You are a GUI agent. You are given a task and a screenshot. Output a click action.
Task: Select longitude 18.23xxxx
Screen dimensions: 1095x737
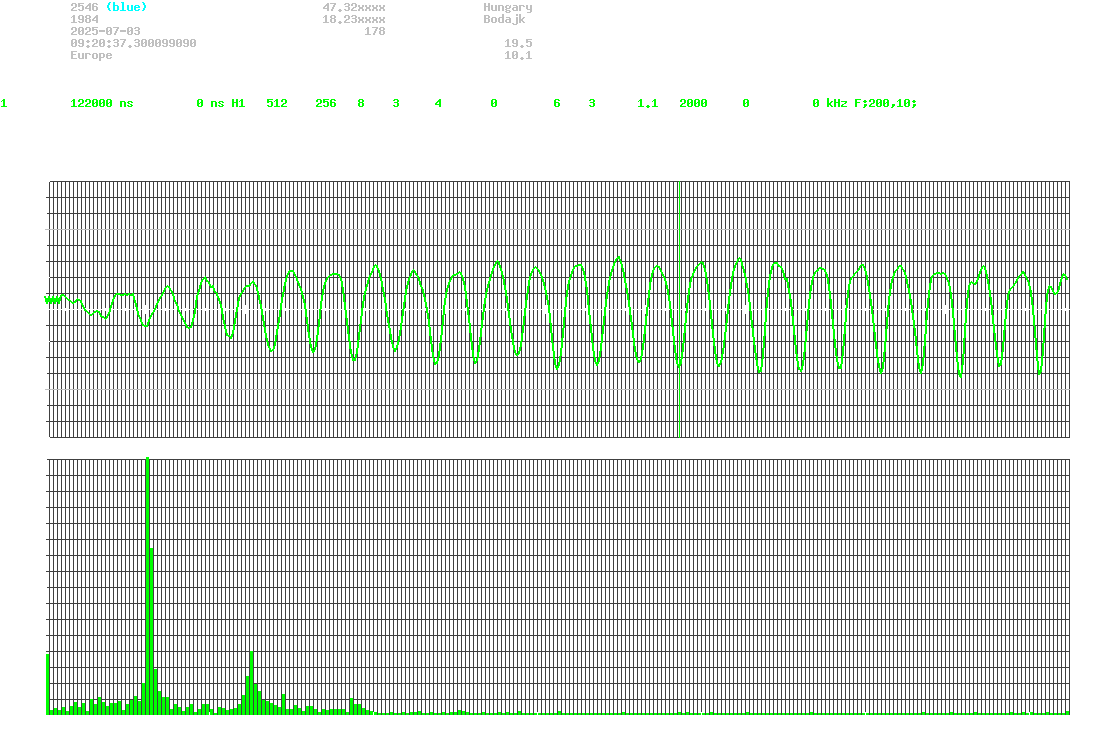[x=353, y=19]
